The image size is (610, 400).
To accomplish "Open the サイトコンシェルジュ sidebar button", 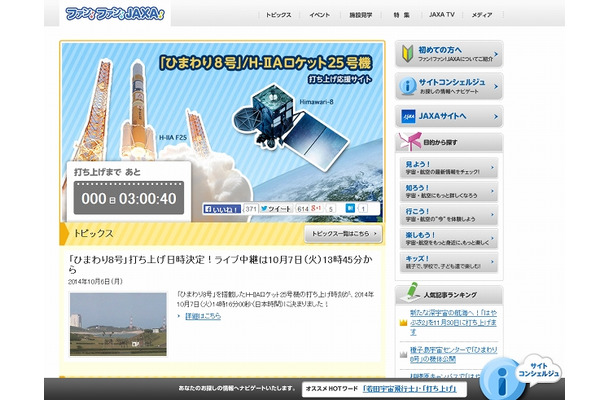I will [449, 86].
